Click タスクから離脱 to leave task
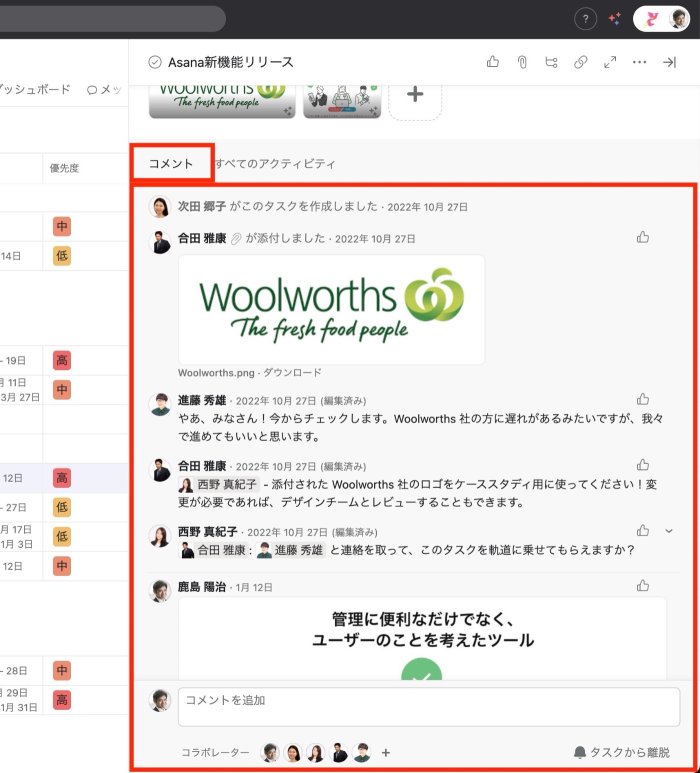Screen dimensions: 700x773 click(621, 752)
